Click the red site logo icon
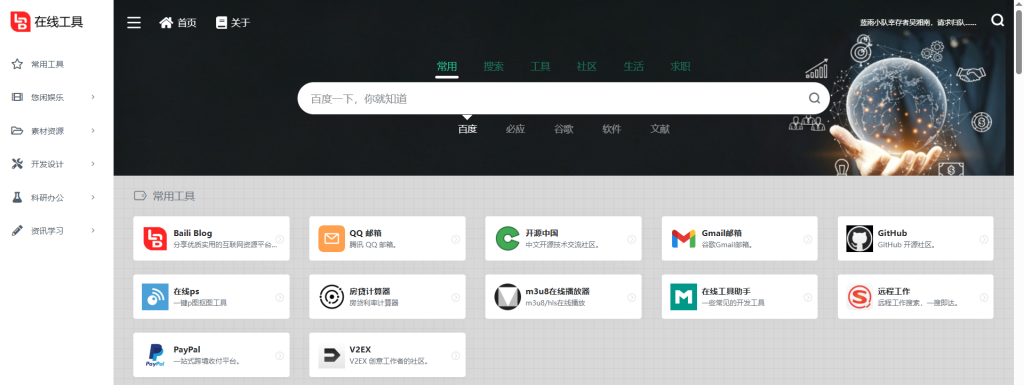1024x385 pixels. 20,22
